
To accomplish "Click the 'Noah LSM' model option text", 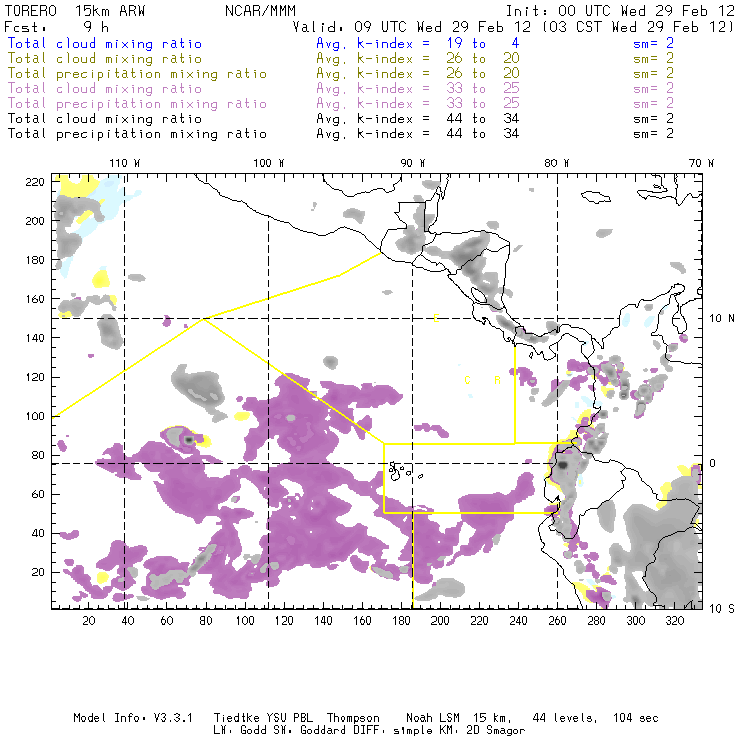I will tap(432, 718).
